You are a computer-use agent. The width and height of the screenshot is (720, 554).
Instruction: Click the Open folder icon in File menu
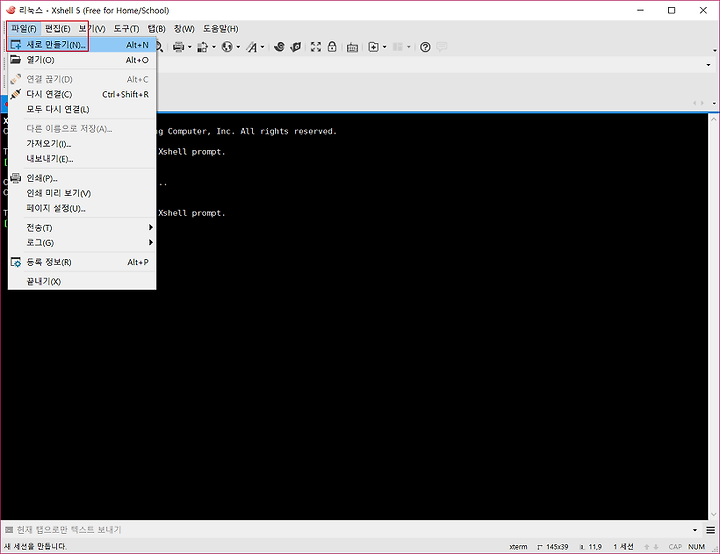click(x=16, y=60)
